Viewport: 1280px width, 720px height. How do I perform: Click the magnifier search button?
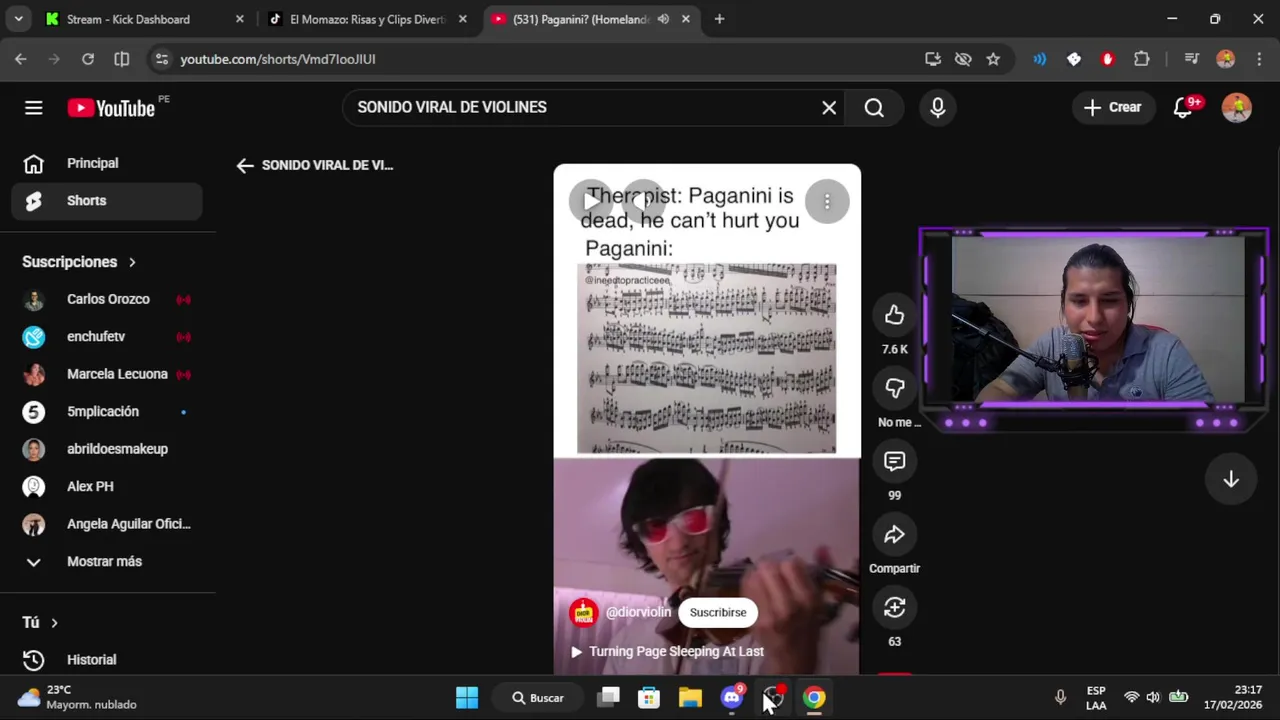tap(874, 107)
